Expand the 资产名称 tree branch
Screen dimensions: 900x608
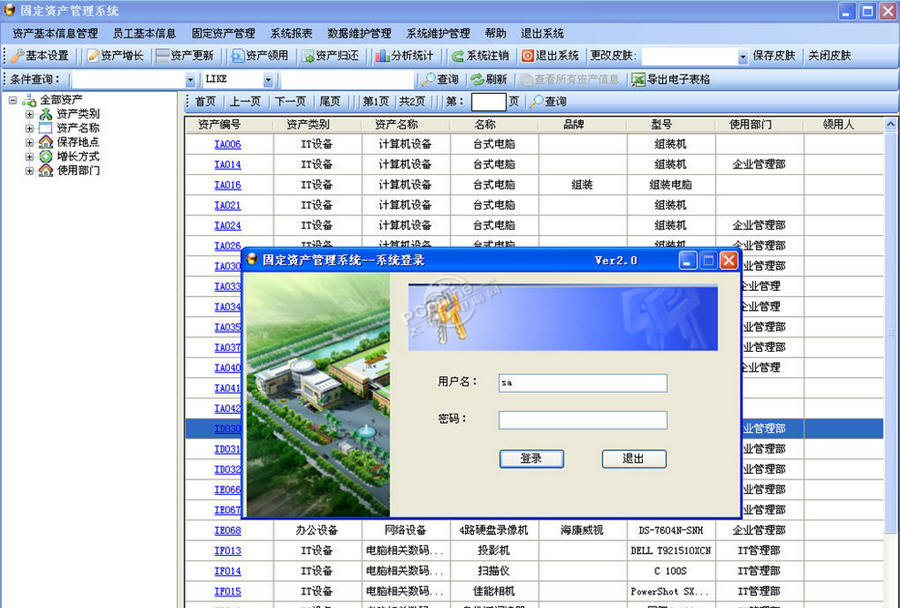coord(29,128)
